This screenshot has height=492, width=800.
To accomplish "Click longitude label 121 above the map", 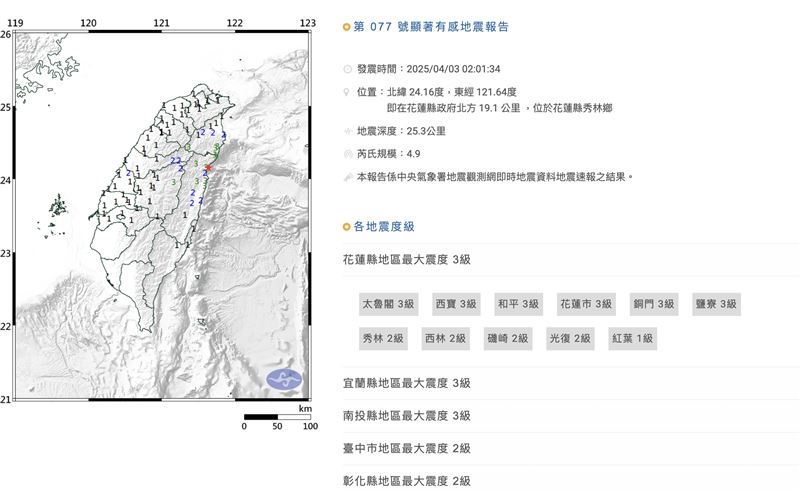I will point(161,23).
